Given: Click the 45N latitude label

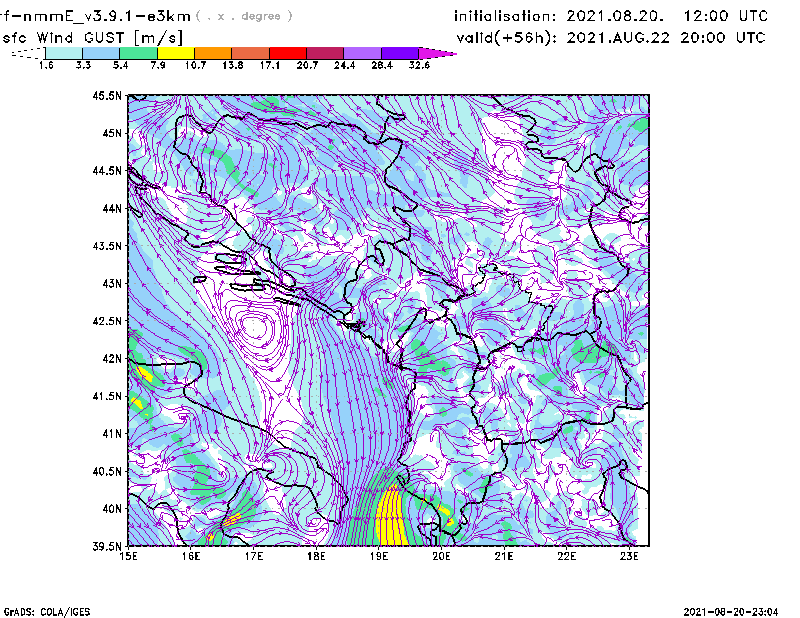Looking at the screenshot, I should click(112, 133).
